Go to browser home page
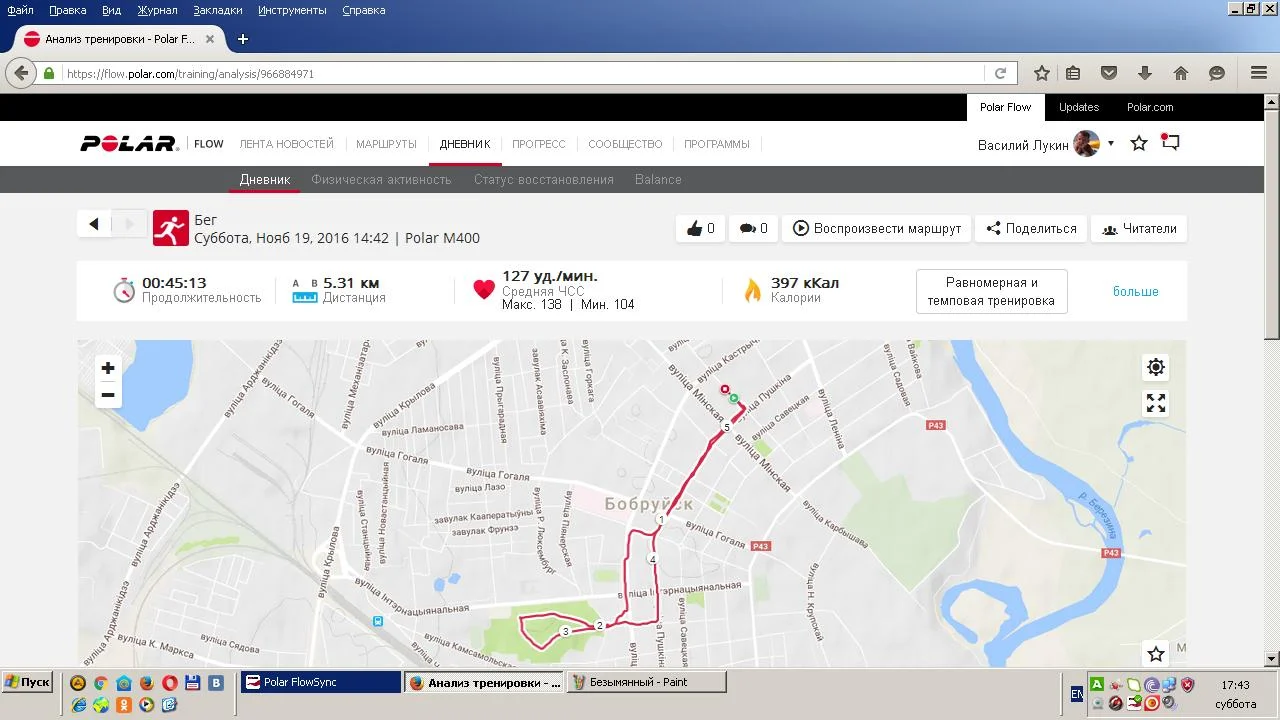 1181,73
